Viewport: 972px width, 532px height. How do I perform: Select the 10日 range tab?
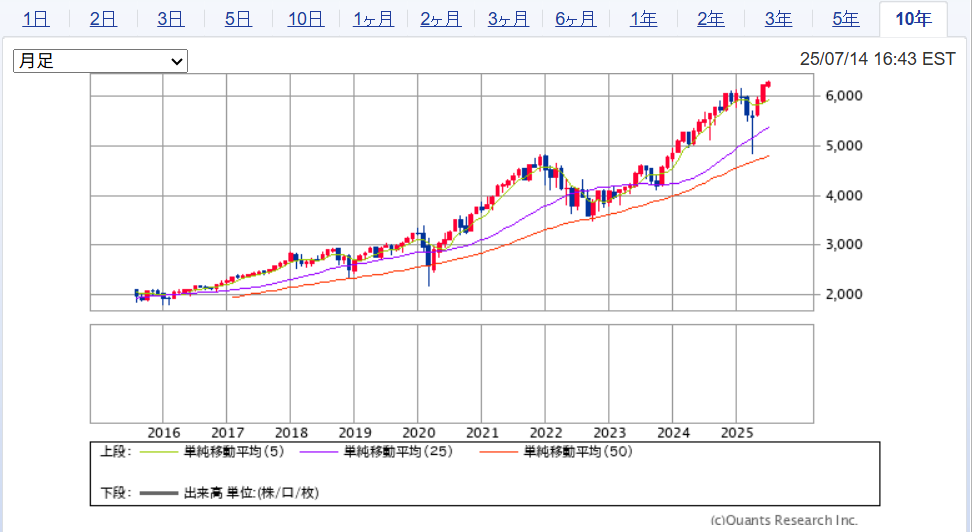click(305, 18)
